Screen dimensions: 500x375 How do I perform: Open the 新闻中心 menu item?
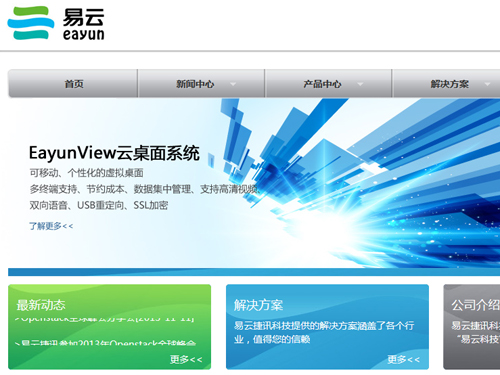click(195, 84)
